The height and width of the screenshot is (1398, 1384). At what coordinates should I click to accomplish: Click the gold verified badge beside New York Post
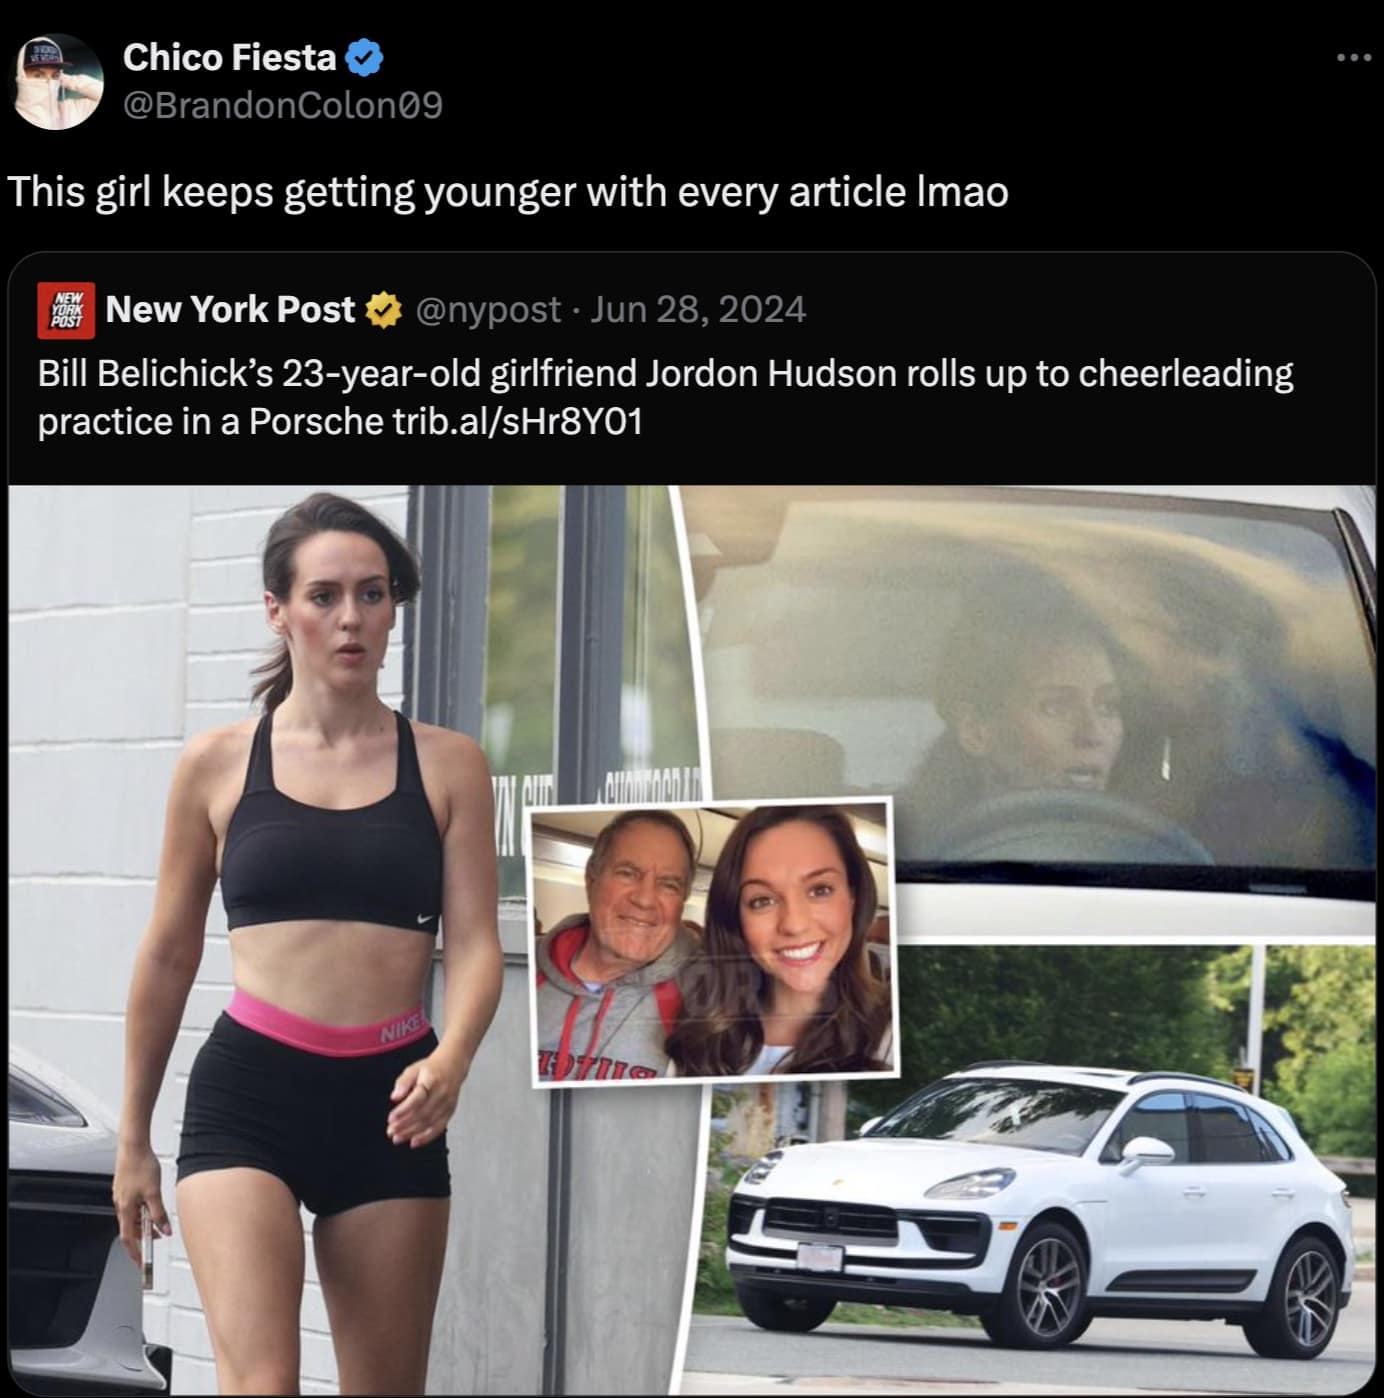[x=384, y=311]
